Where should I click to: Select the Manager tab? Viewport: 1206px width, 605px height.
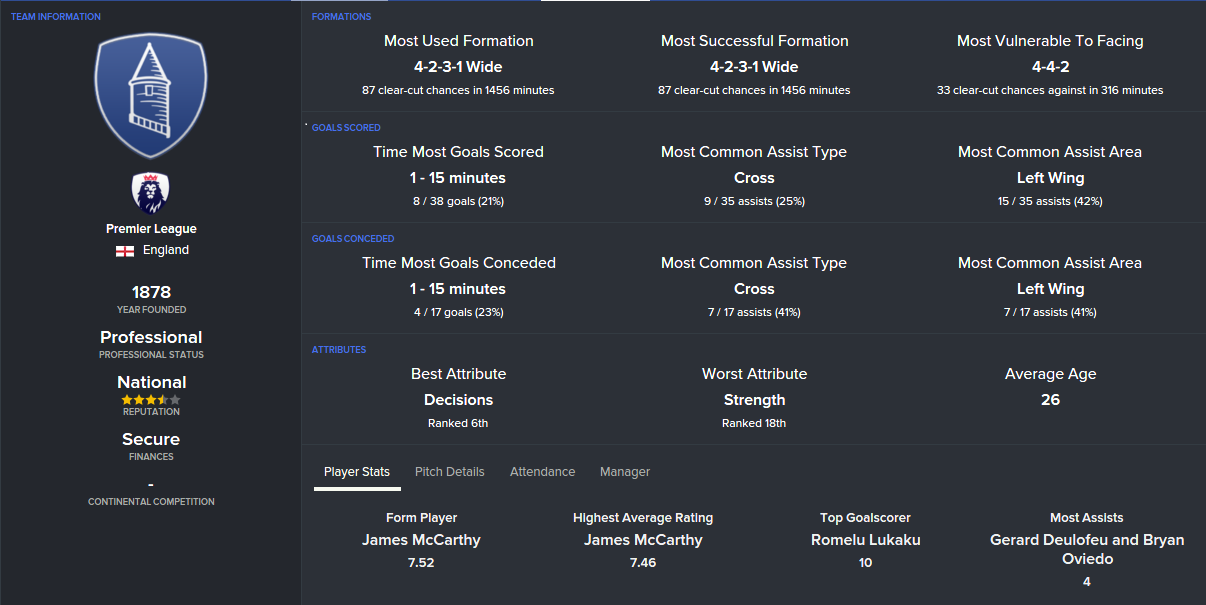625,472
